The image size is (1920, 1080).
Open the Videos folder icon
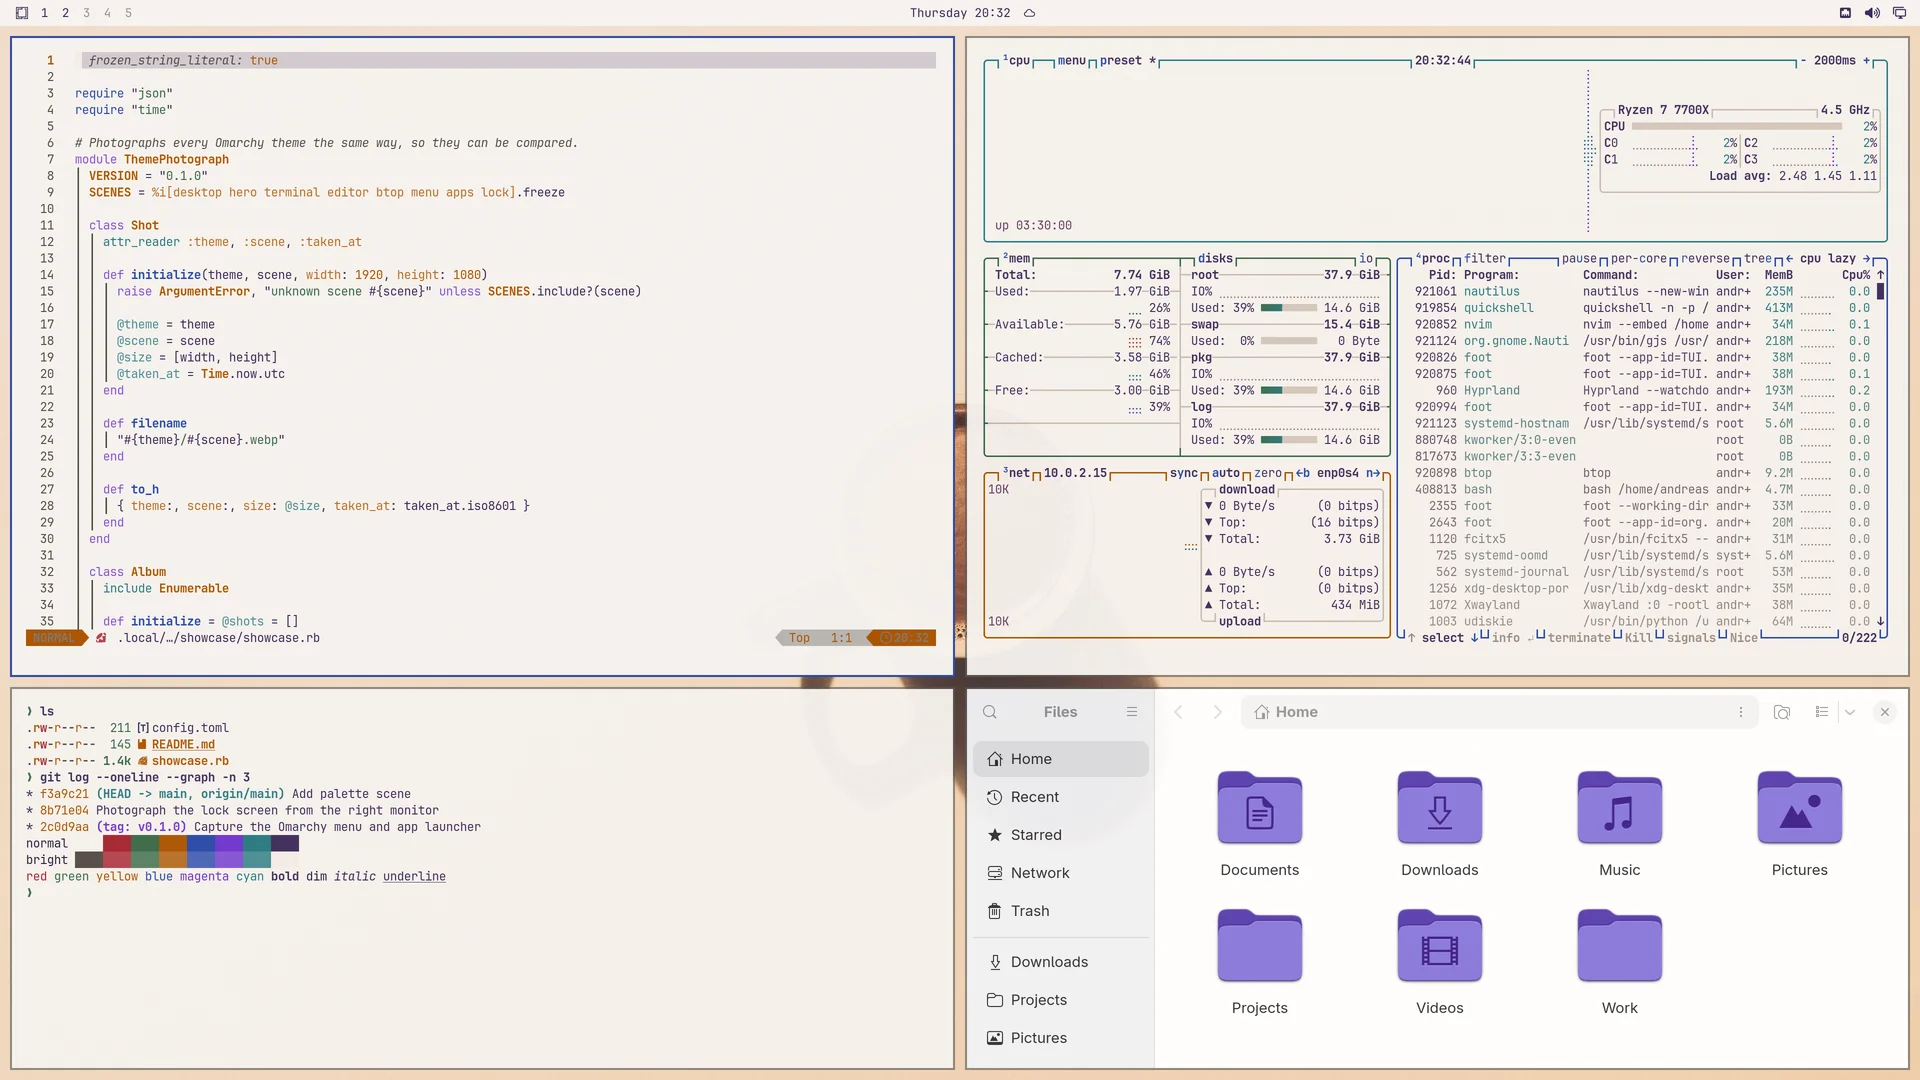tap(1439, 946)
